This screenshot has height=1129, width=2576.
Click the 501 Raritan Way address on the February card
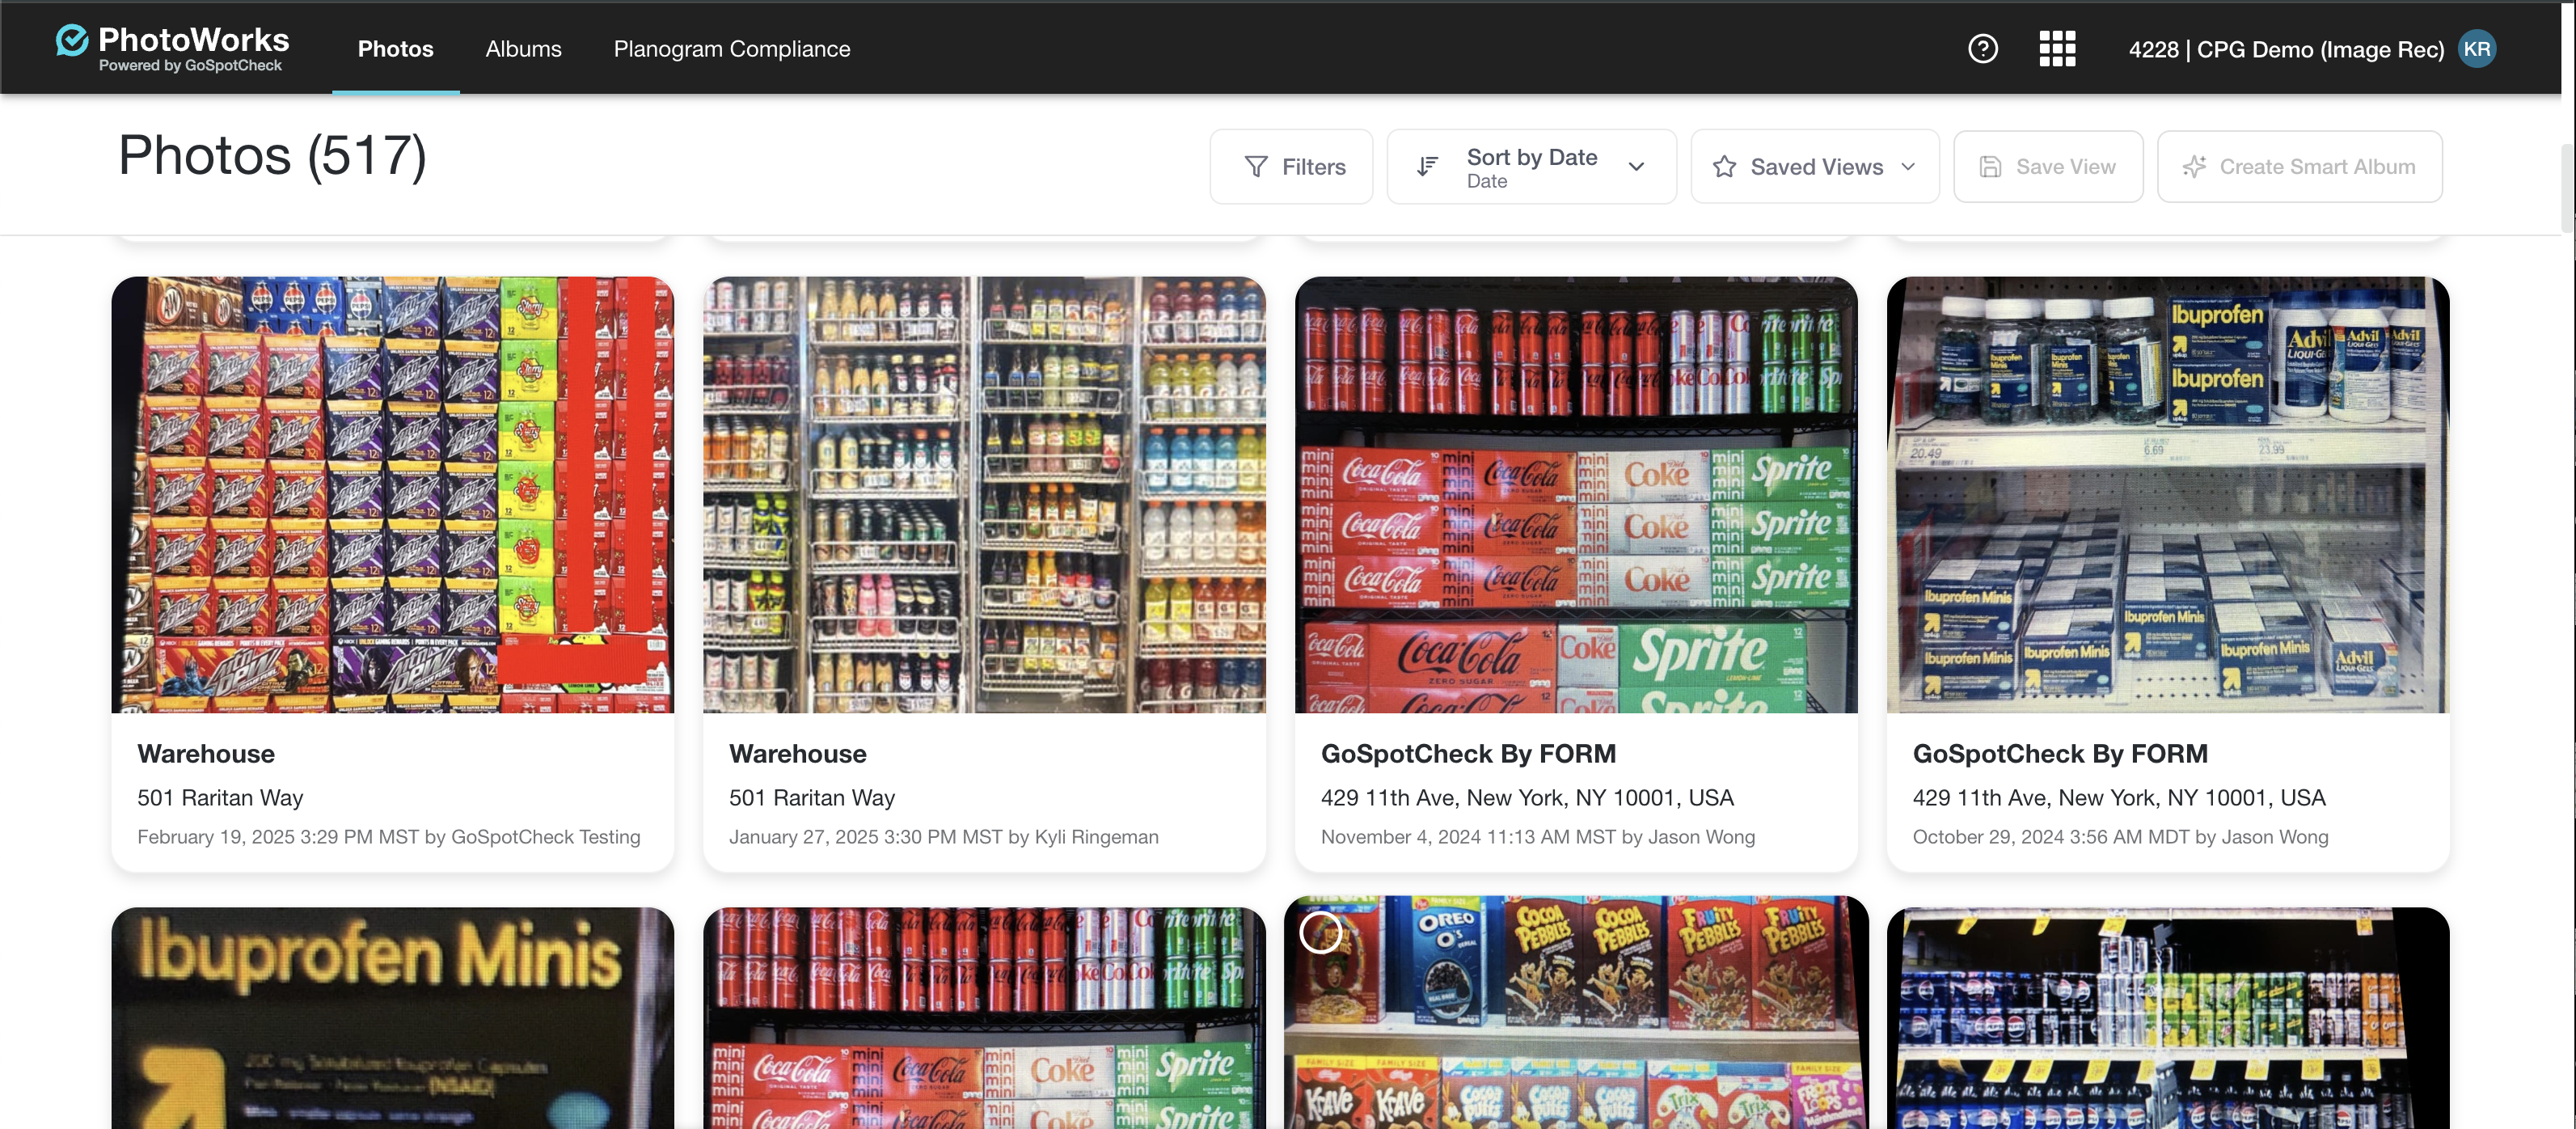[220, 798]
